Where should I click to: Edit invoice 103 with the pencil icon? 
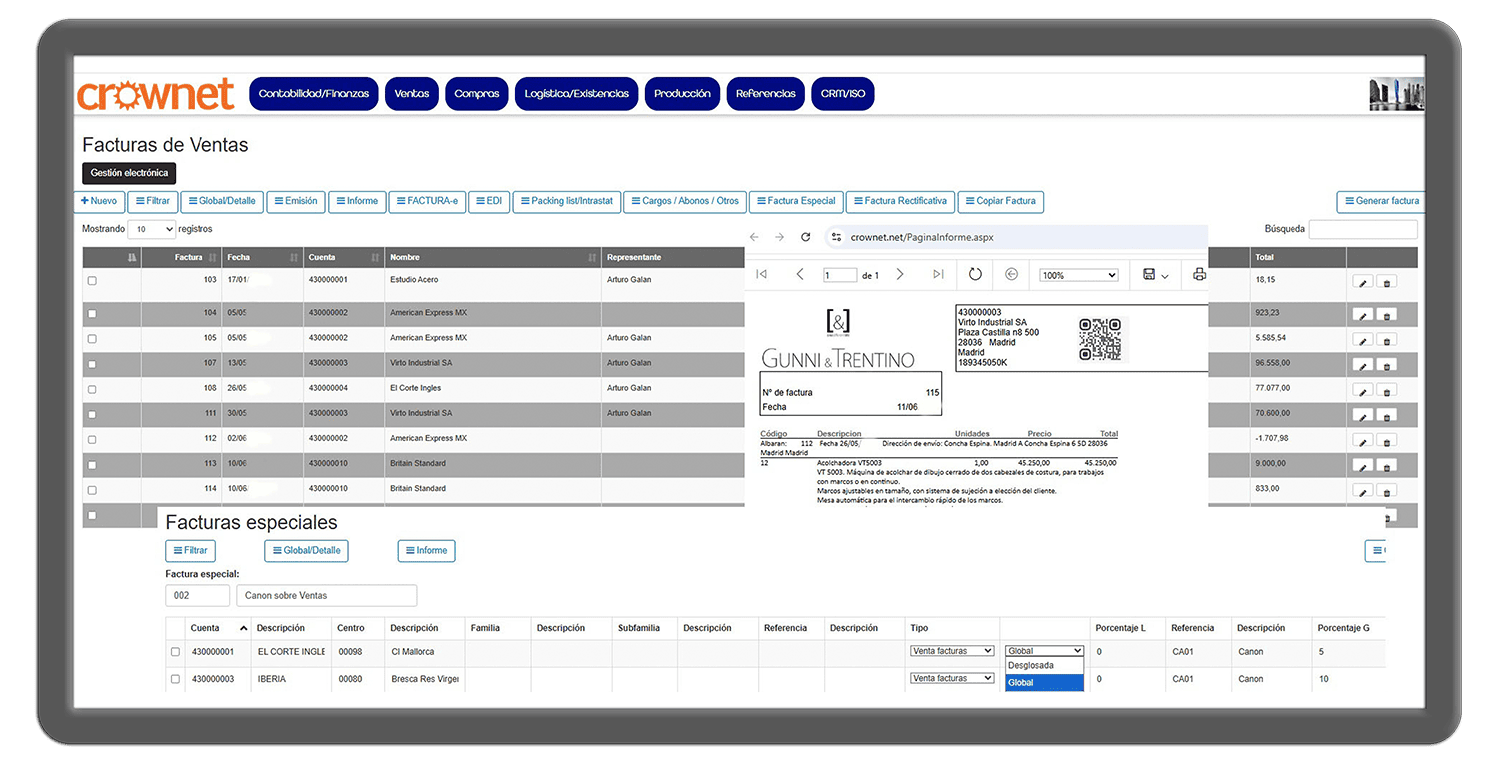[x=1362, y=282]
